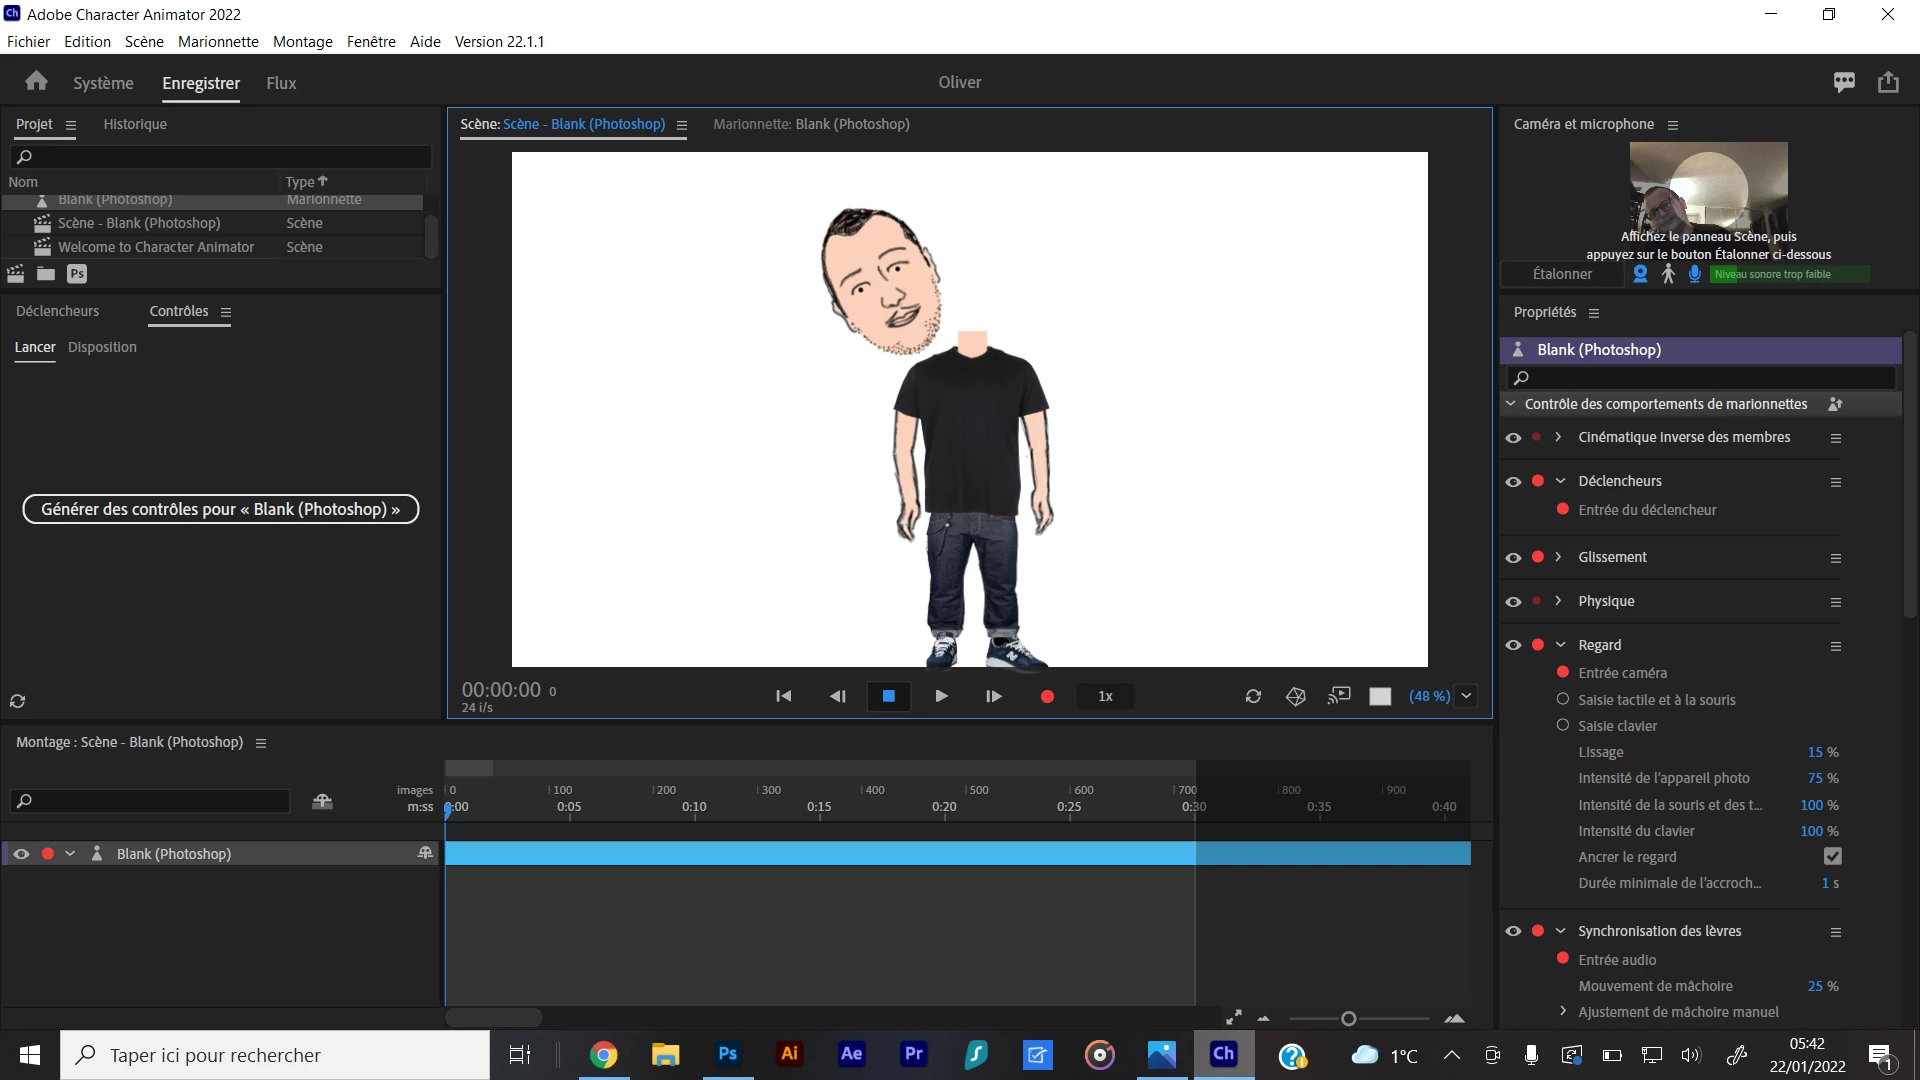Click the Home icon
The width and height of the screenshot is (1920, 1080).
[x=37, y=82]
